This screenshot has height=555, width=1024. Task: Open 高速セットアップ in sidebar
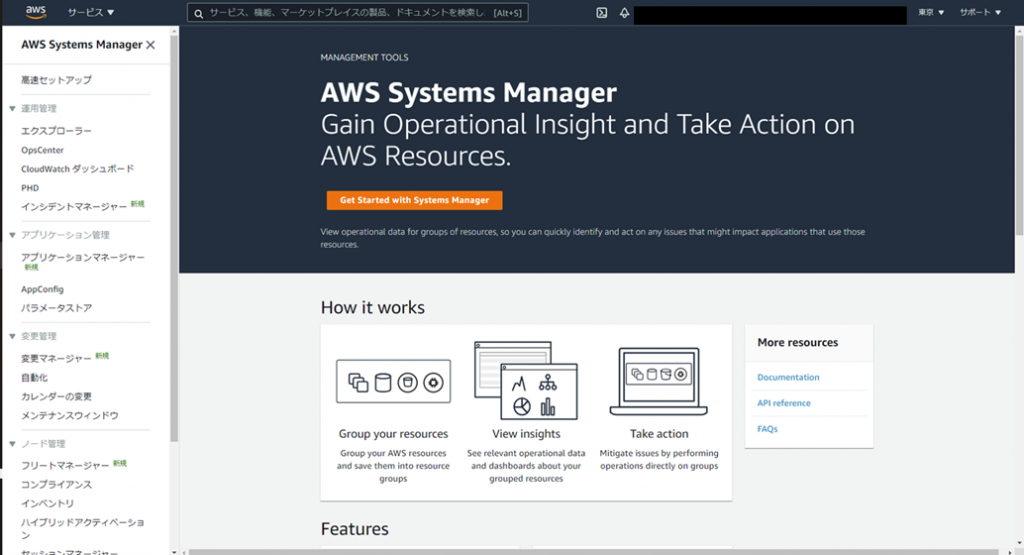56,80
